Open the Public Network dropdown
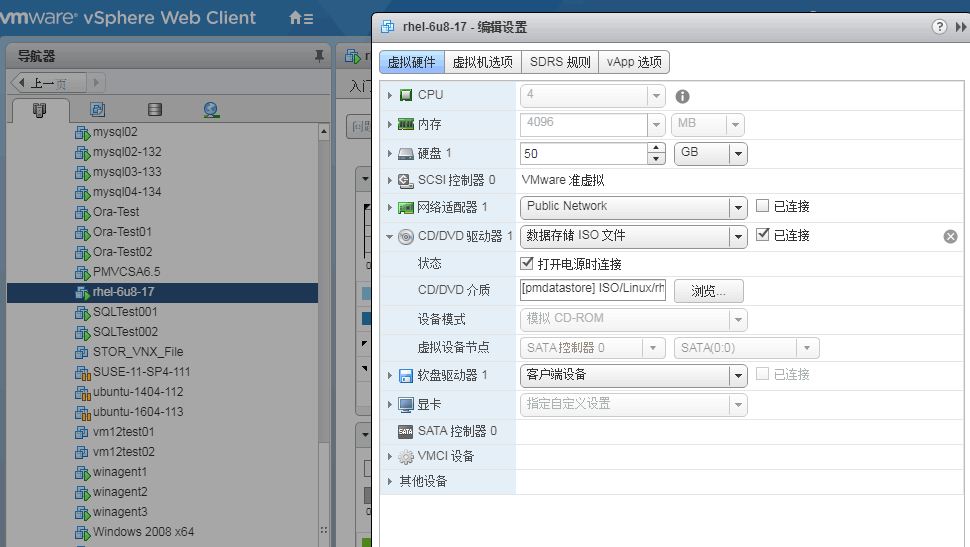 coord(633,207)
